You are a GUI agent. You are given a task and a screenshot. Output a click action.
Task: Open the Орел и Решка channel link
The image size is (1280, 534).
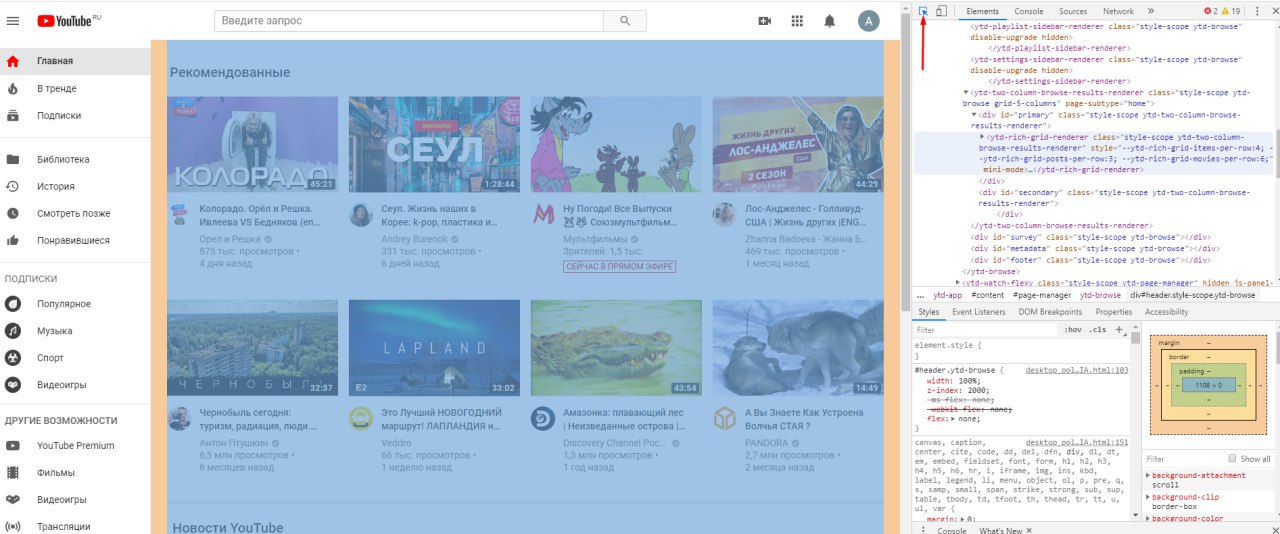[x=230, y=240]
